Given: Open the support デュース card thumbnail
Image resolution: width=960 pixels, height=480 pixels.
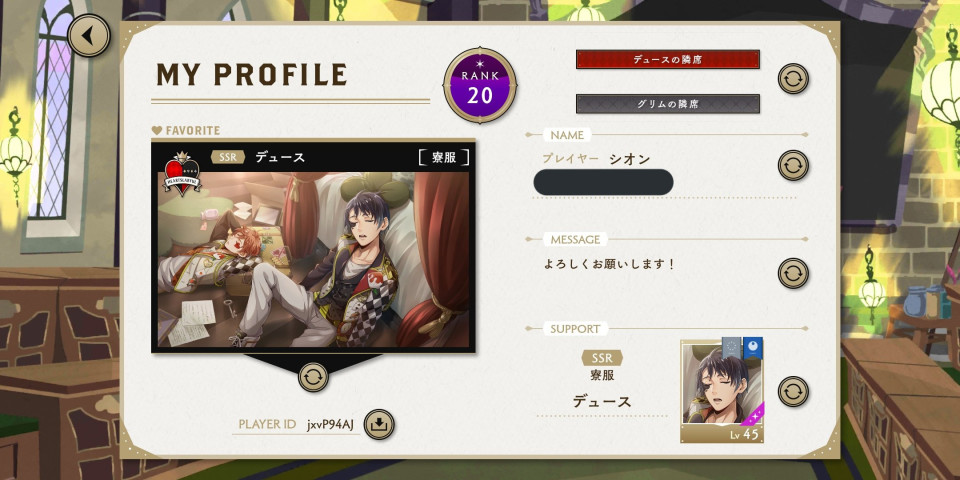Looking at the screenshot, I should pos(722,392).
